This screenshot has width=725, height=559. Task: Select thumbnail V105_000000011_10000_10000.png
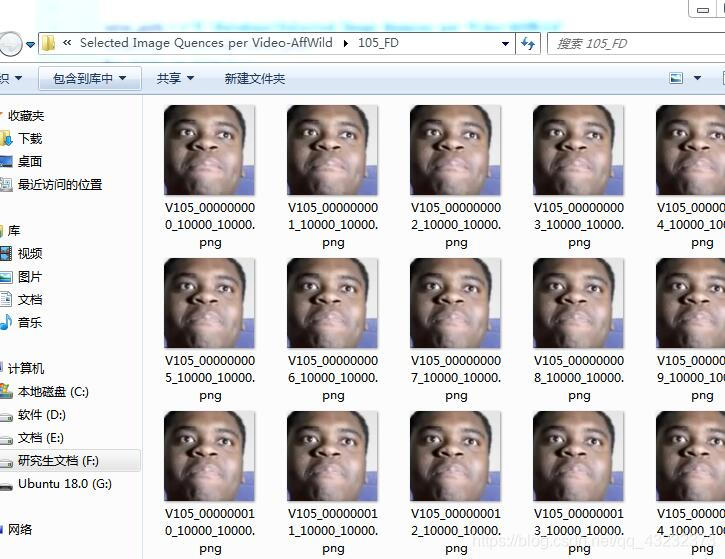(332, 456)
